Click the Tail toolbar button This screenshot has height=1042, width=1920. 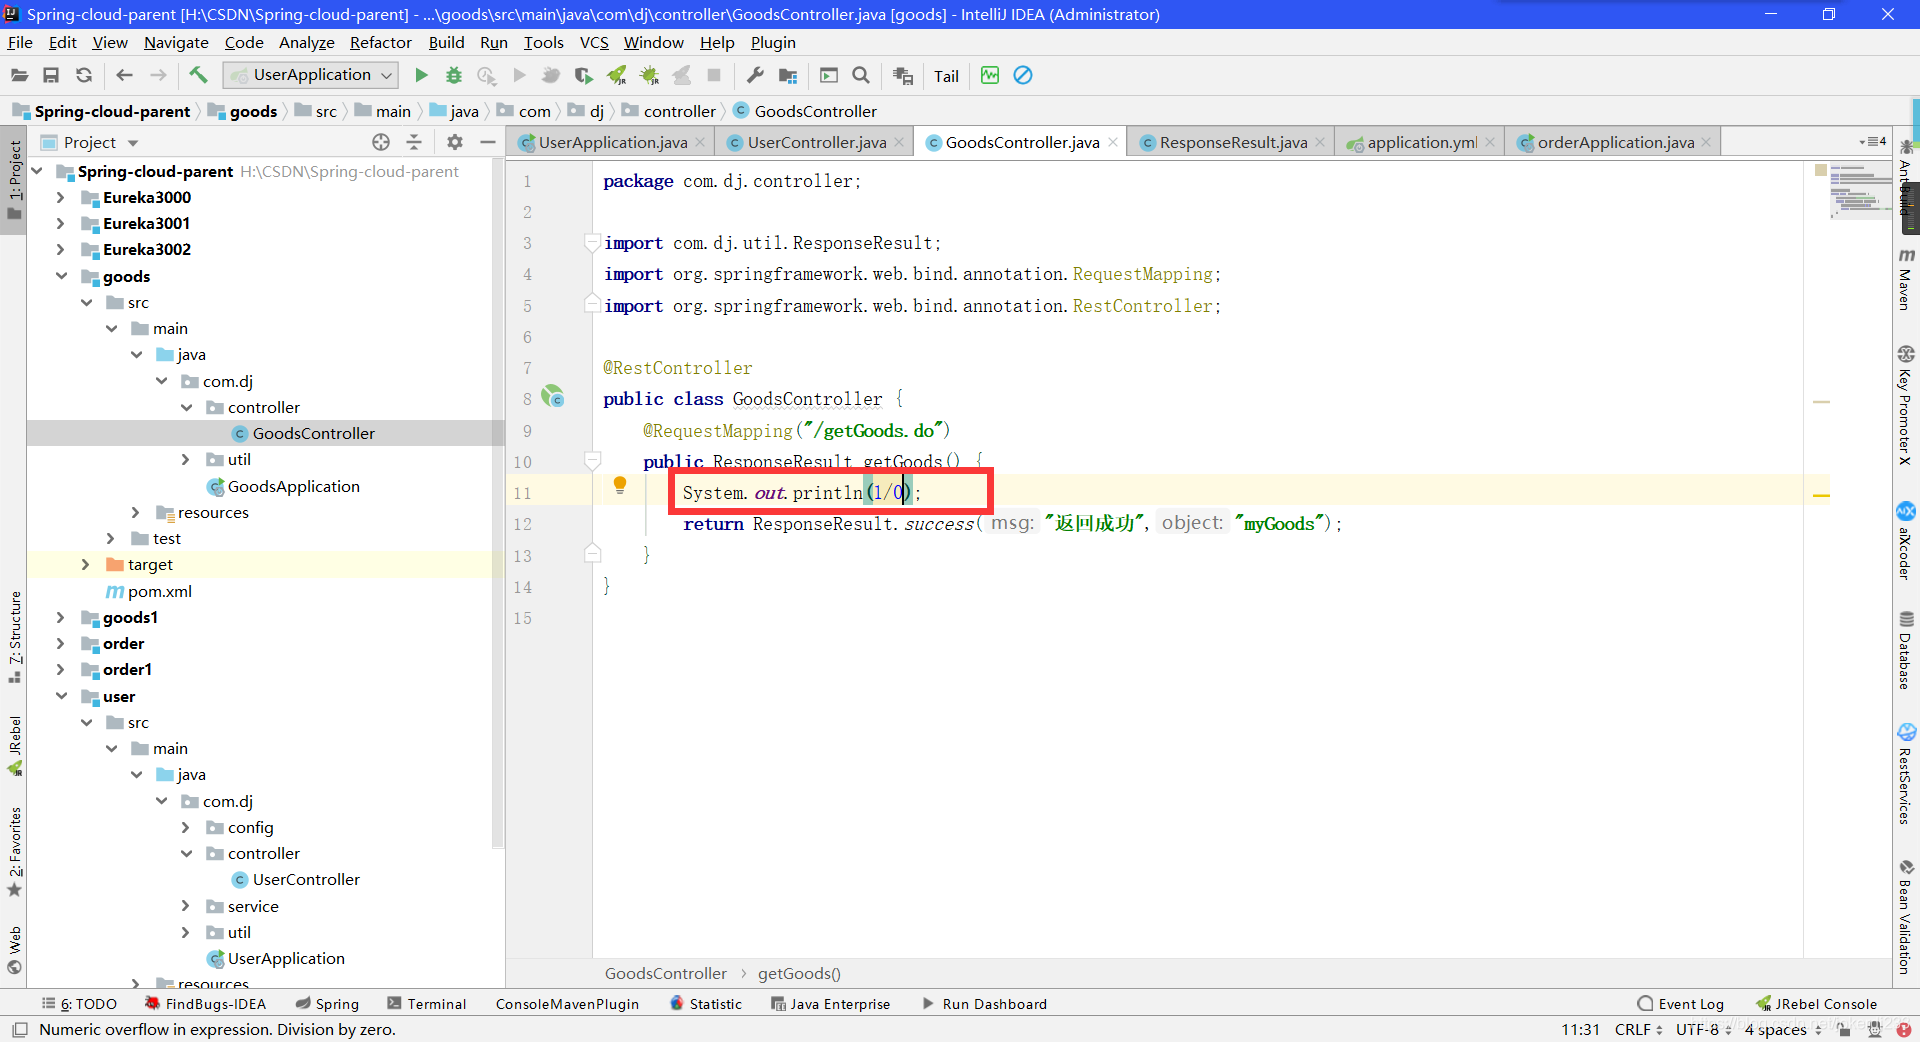tap(946, 76)
